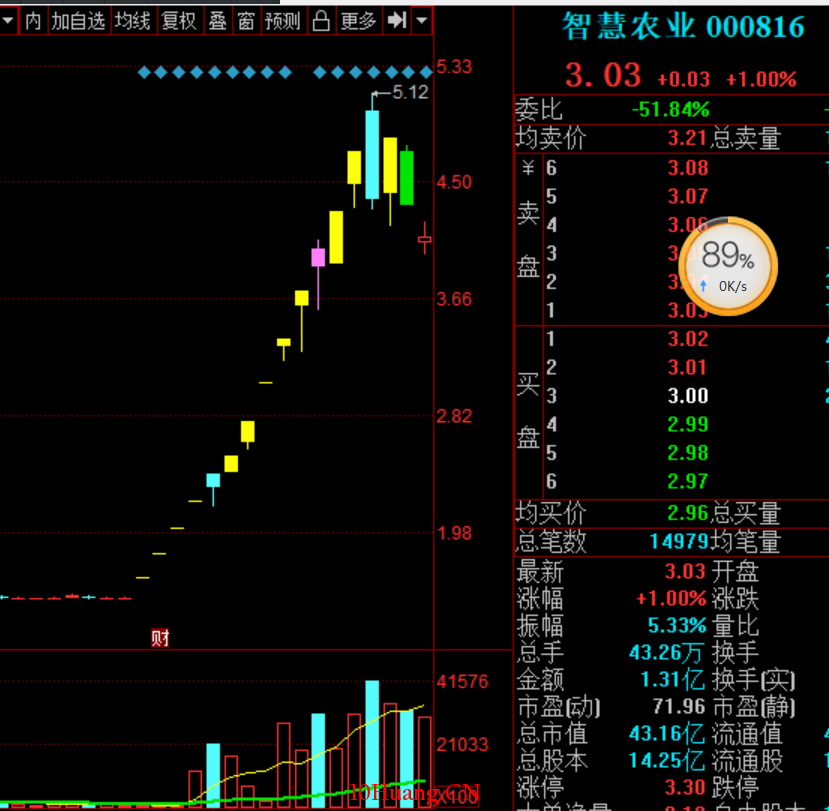Select buy level 2 price 3.01
The height and width of the screenshot is (811, 829).
[687, 367]
